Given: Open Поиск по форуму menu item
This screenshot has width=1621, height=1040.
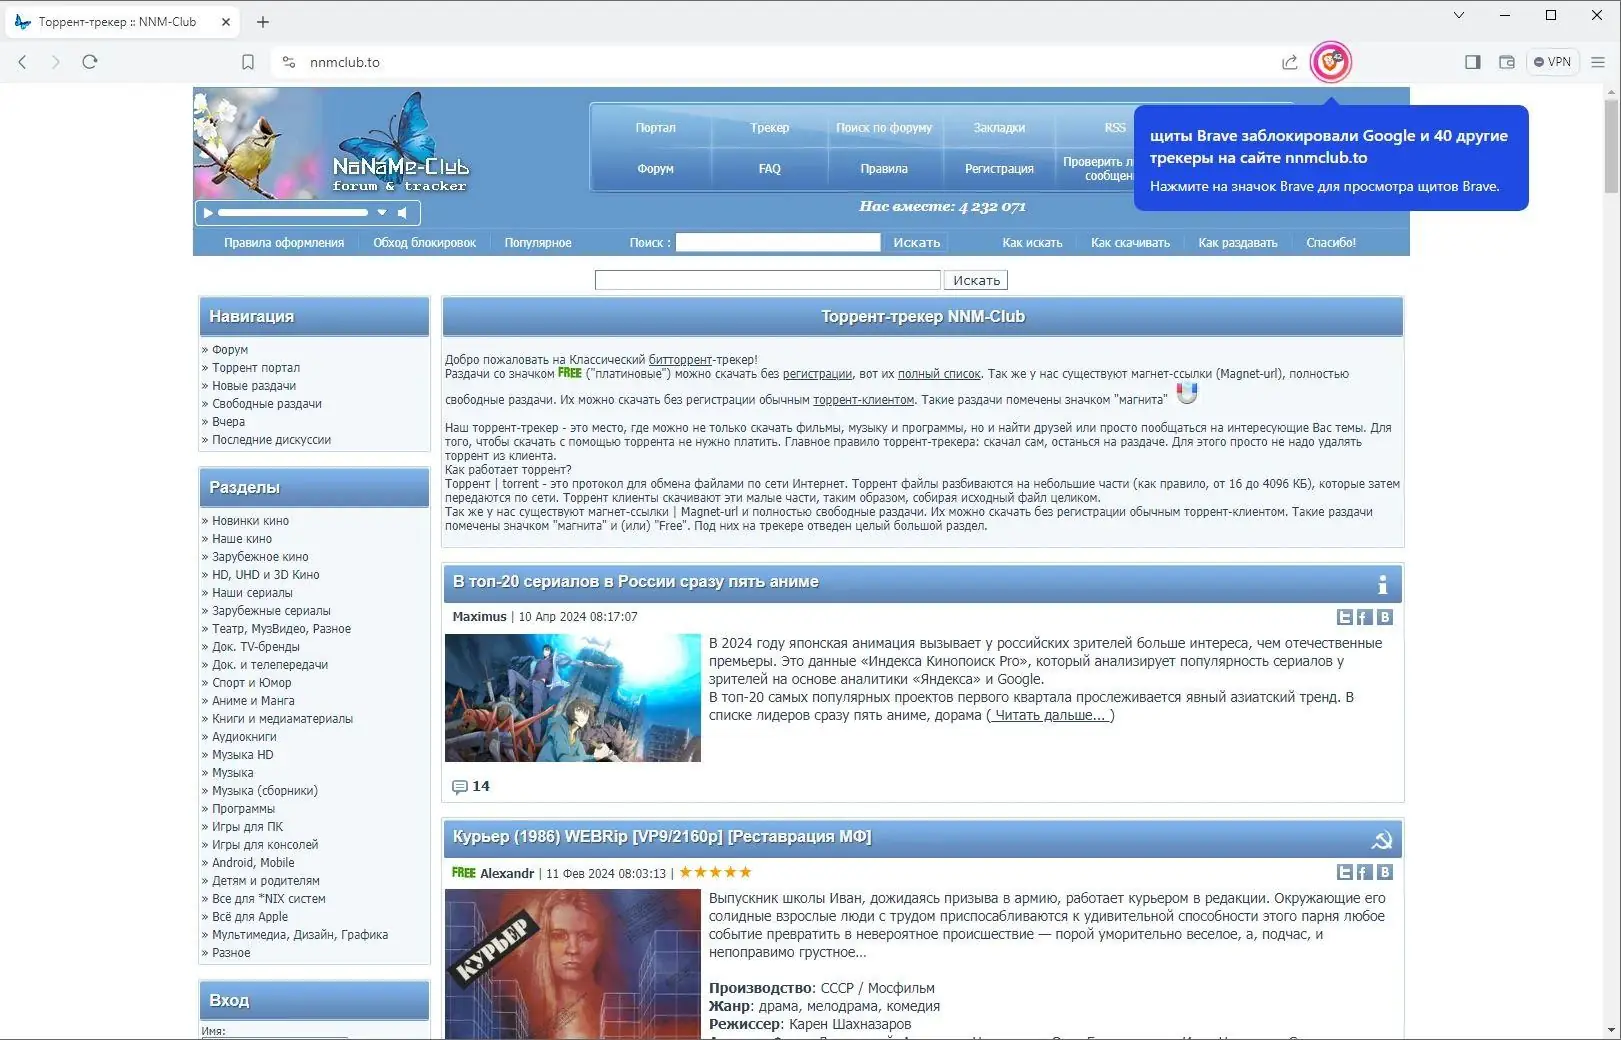Looking at the screenshot, I should [884, 128].
